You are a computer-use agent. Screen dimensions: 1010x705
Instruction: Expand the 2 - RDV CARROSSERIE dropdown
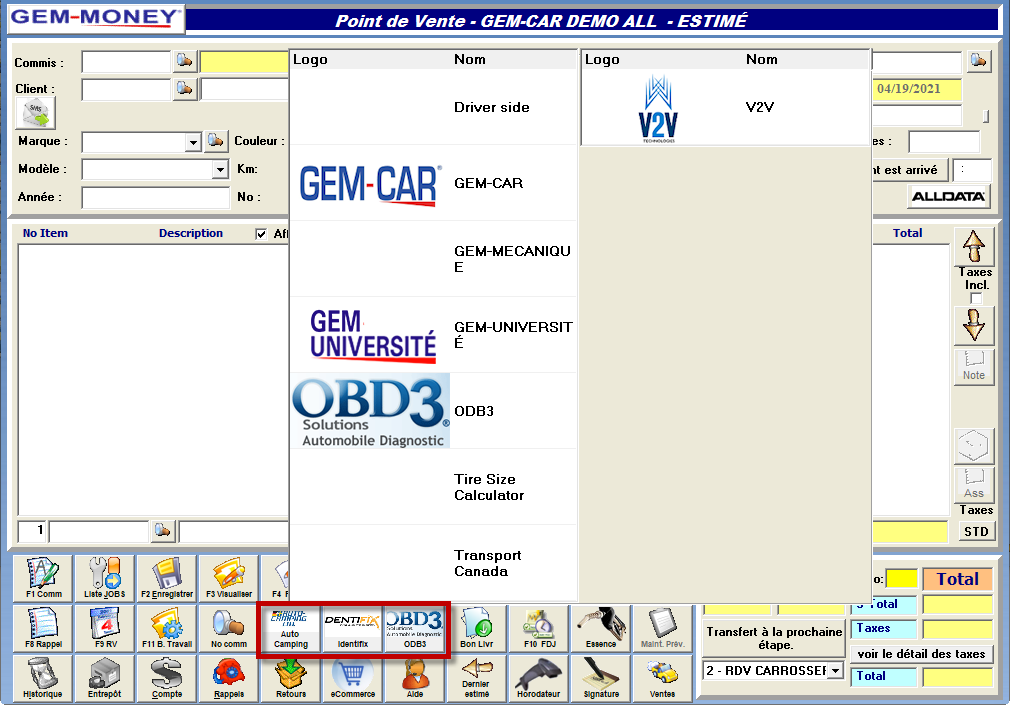835,671
